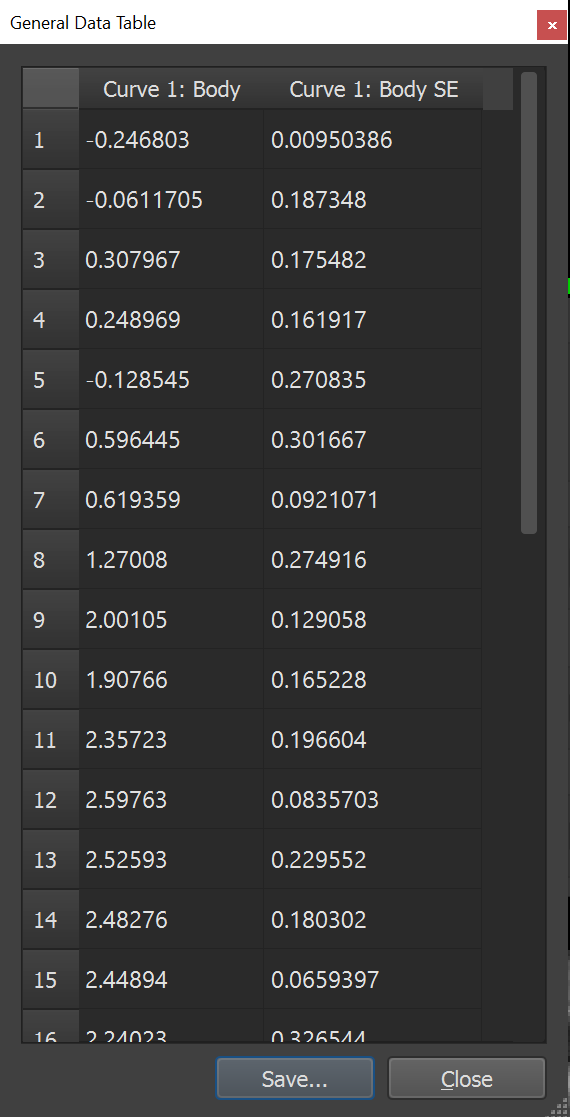Select the cell with value 1.27008
Image resolution: width=570 pixels, height=1117 pixels.
pos(171,559)
